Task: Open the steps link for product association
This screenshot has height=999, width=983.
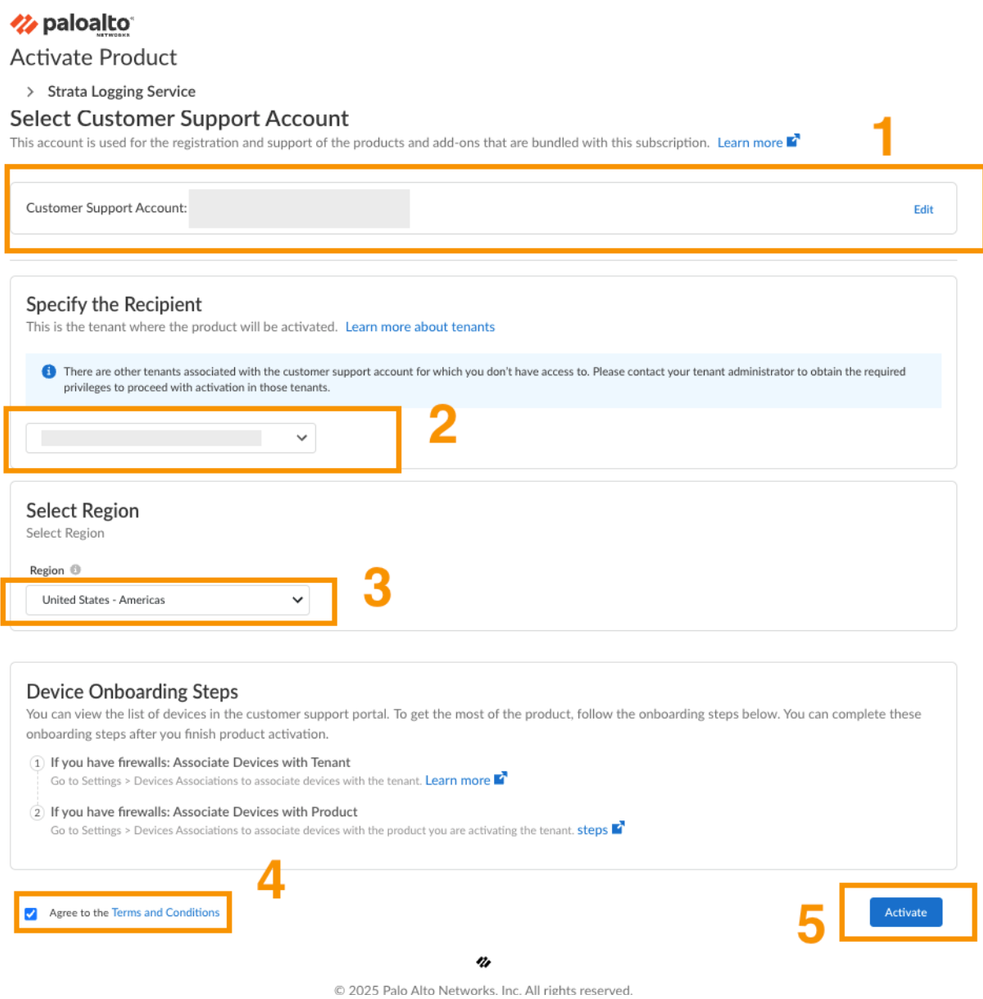Action: coord(592,830)
